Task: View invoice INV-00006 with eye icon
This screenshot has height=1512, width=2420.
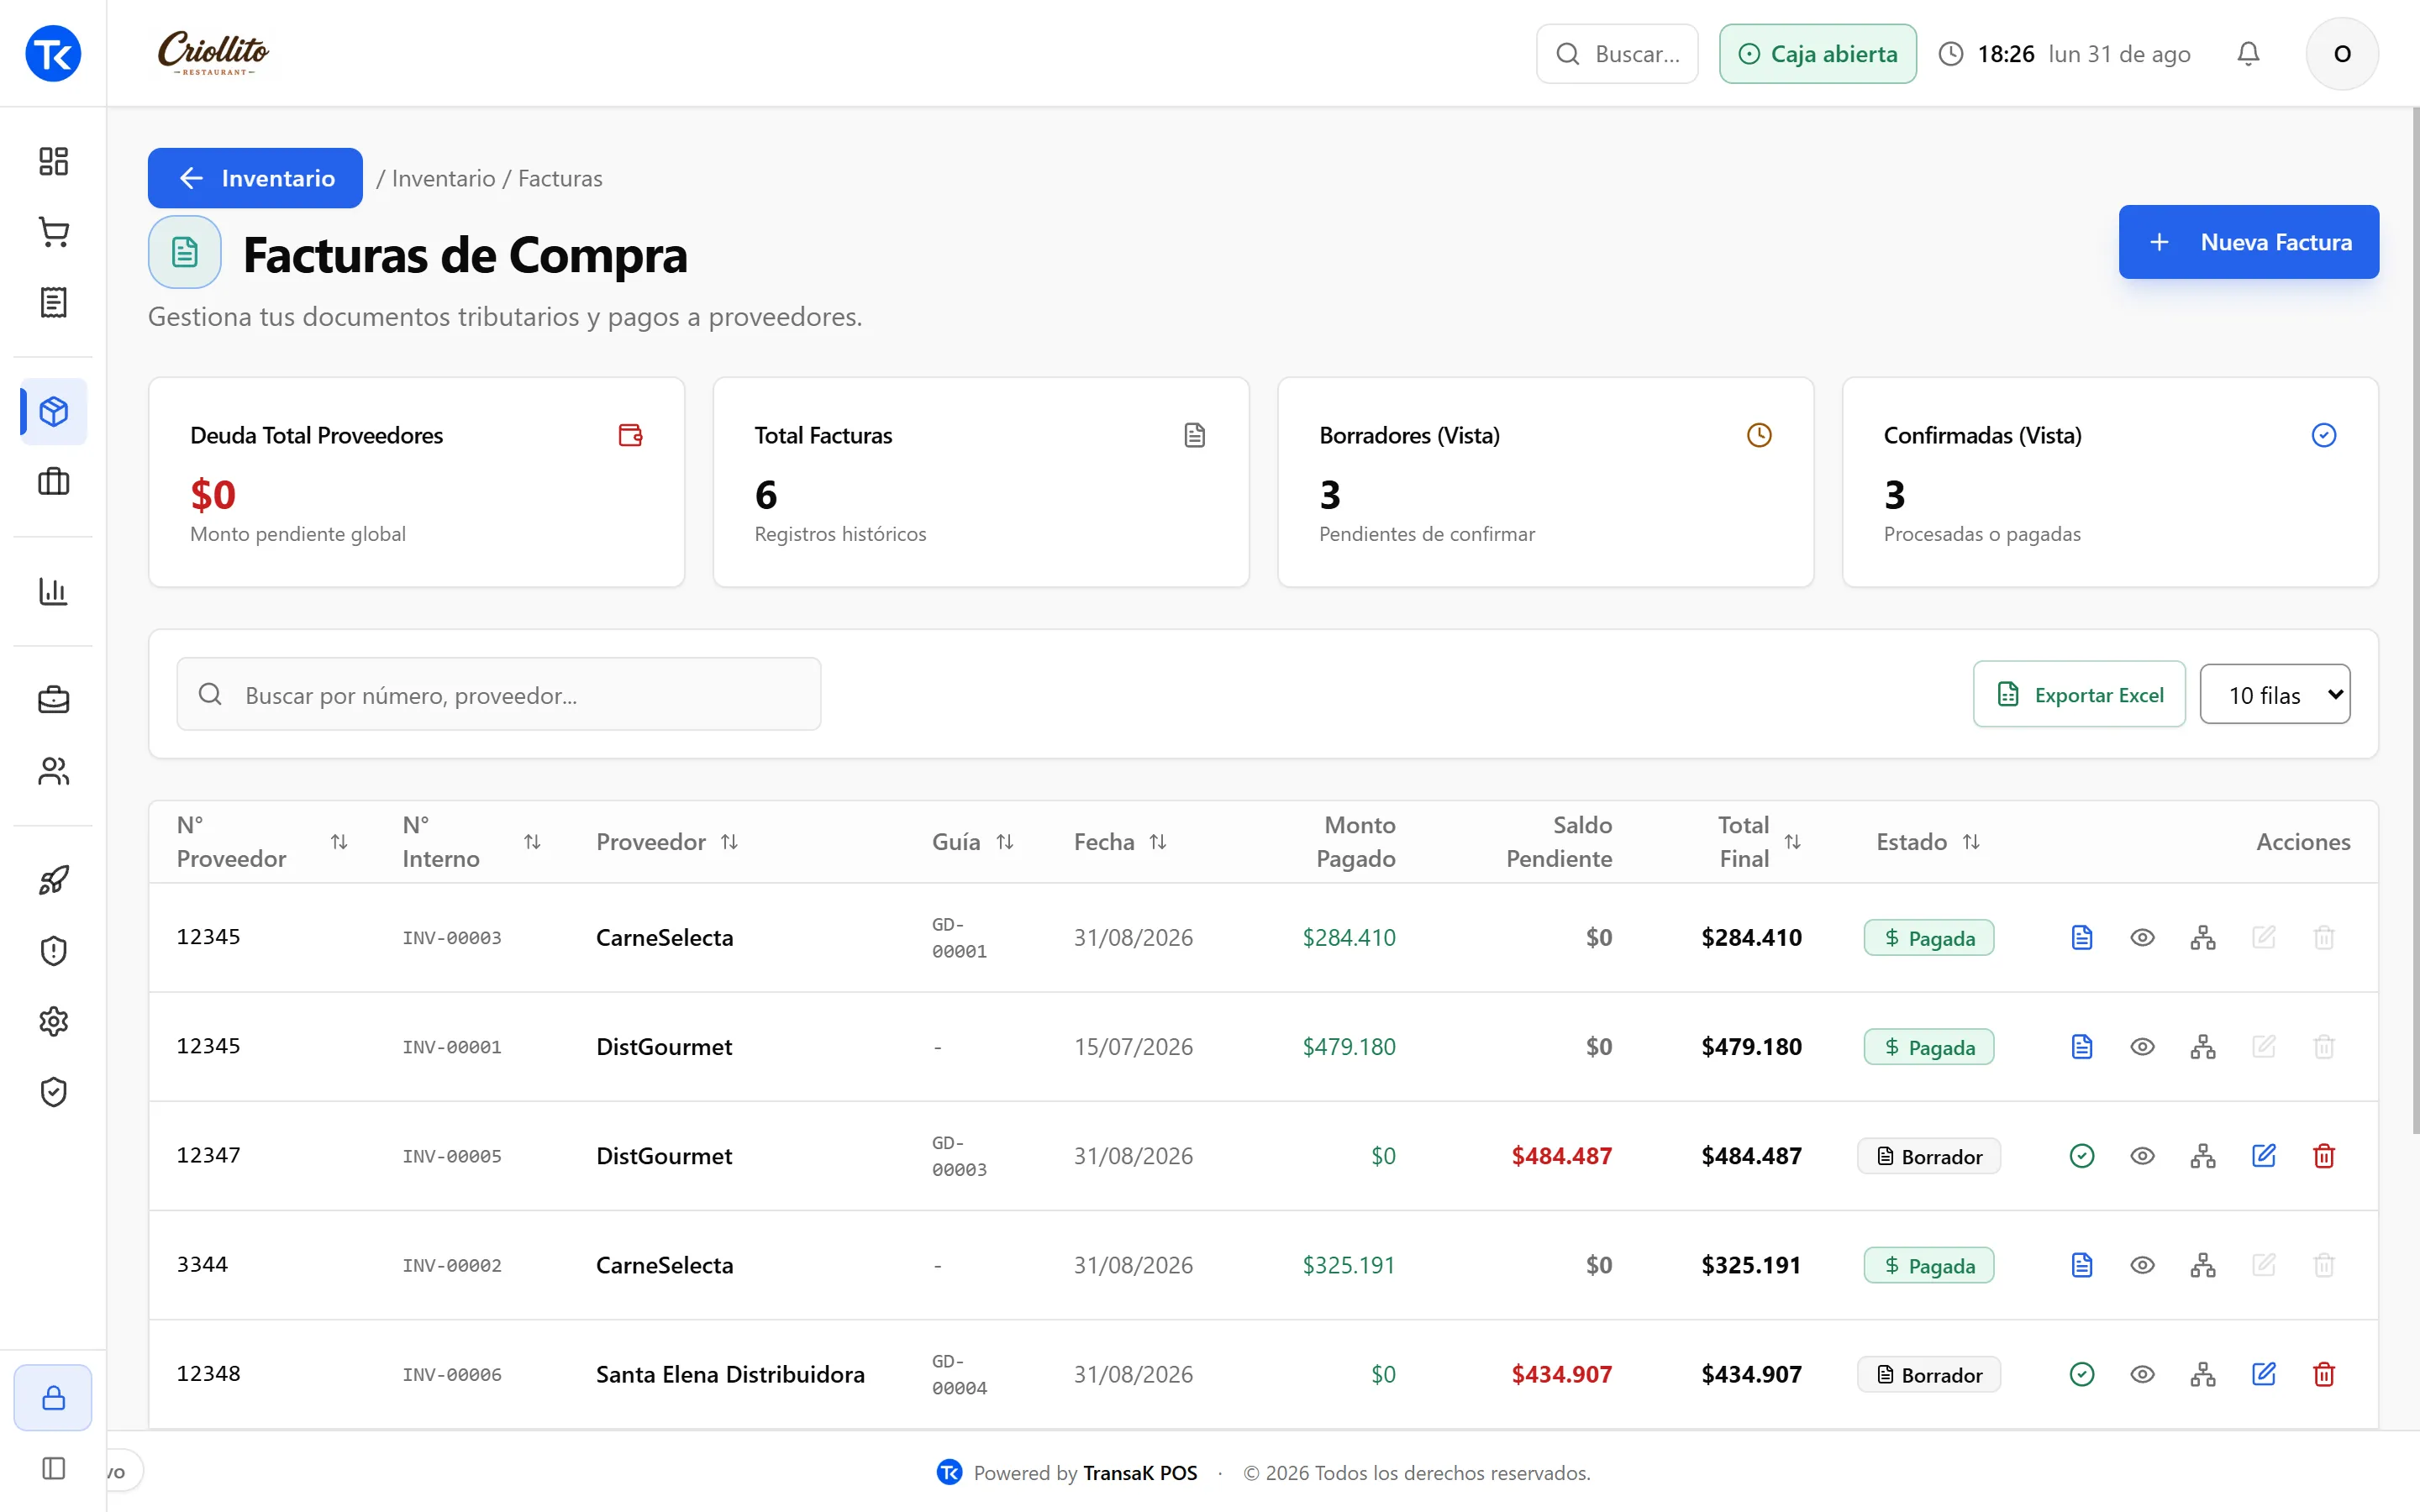Action: click(2142, 1374)
